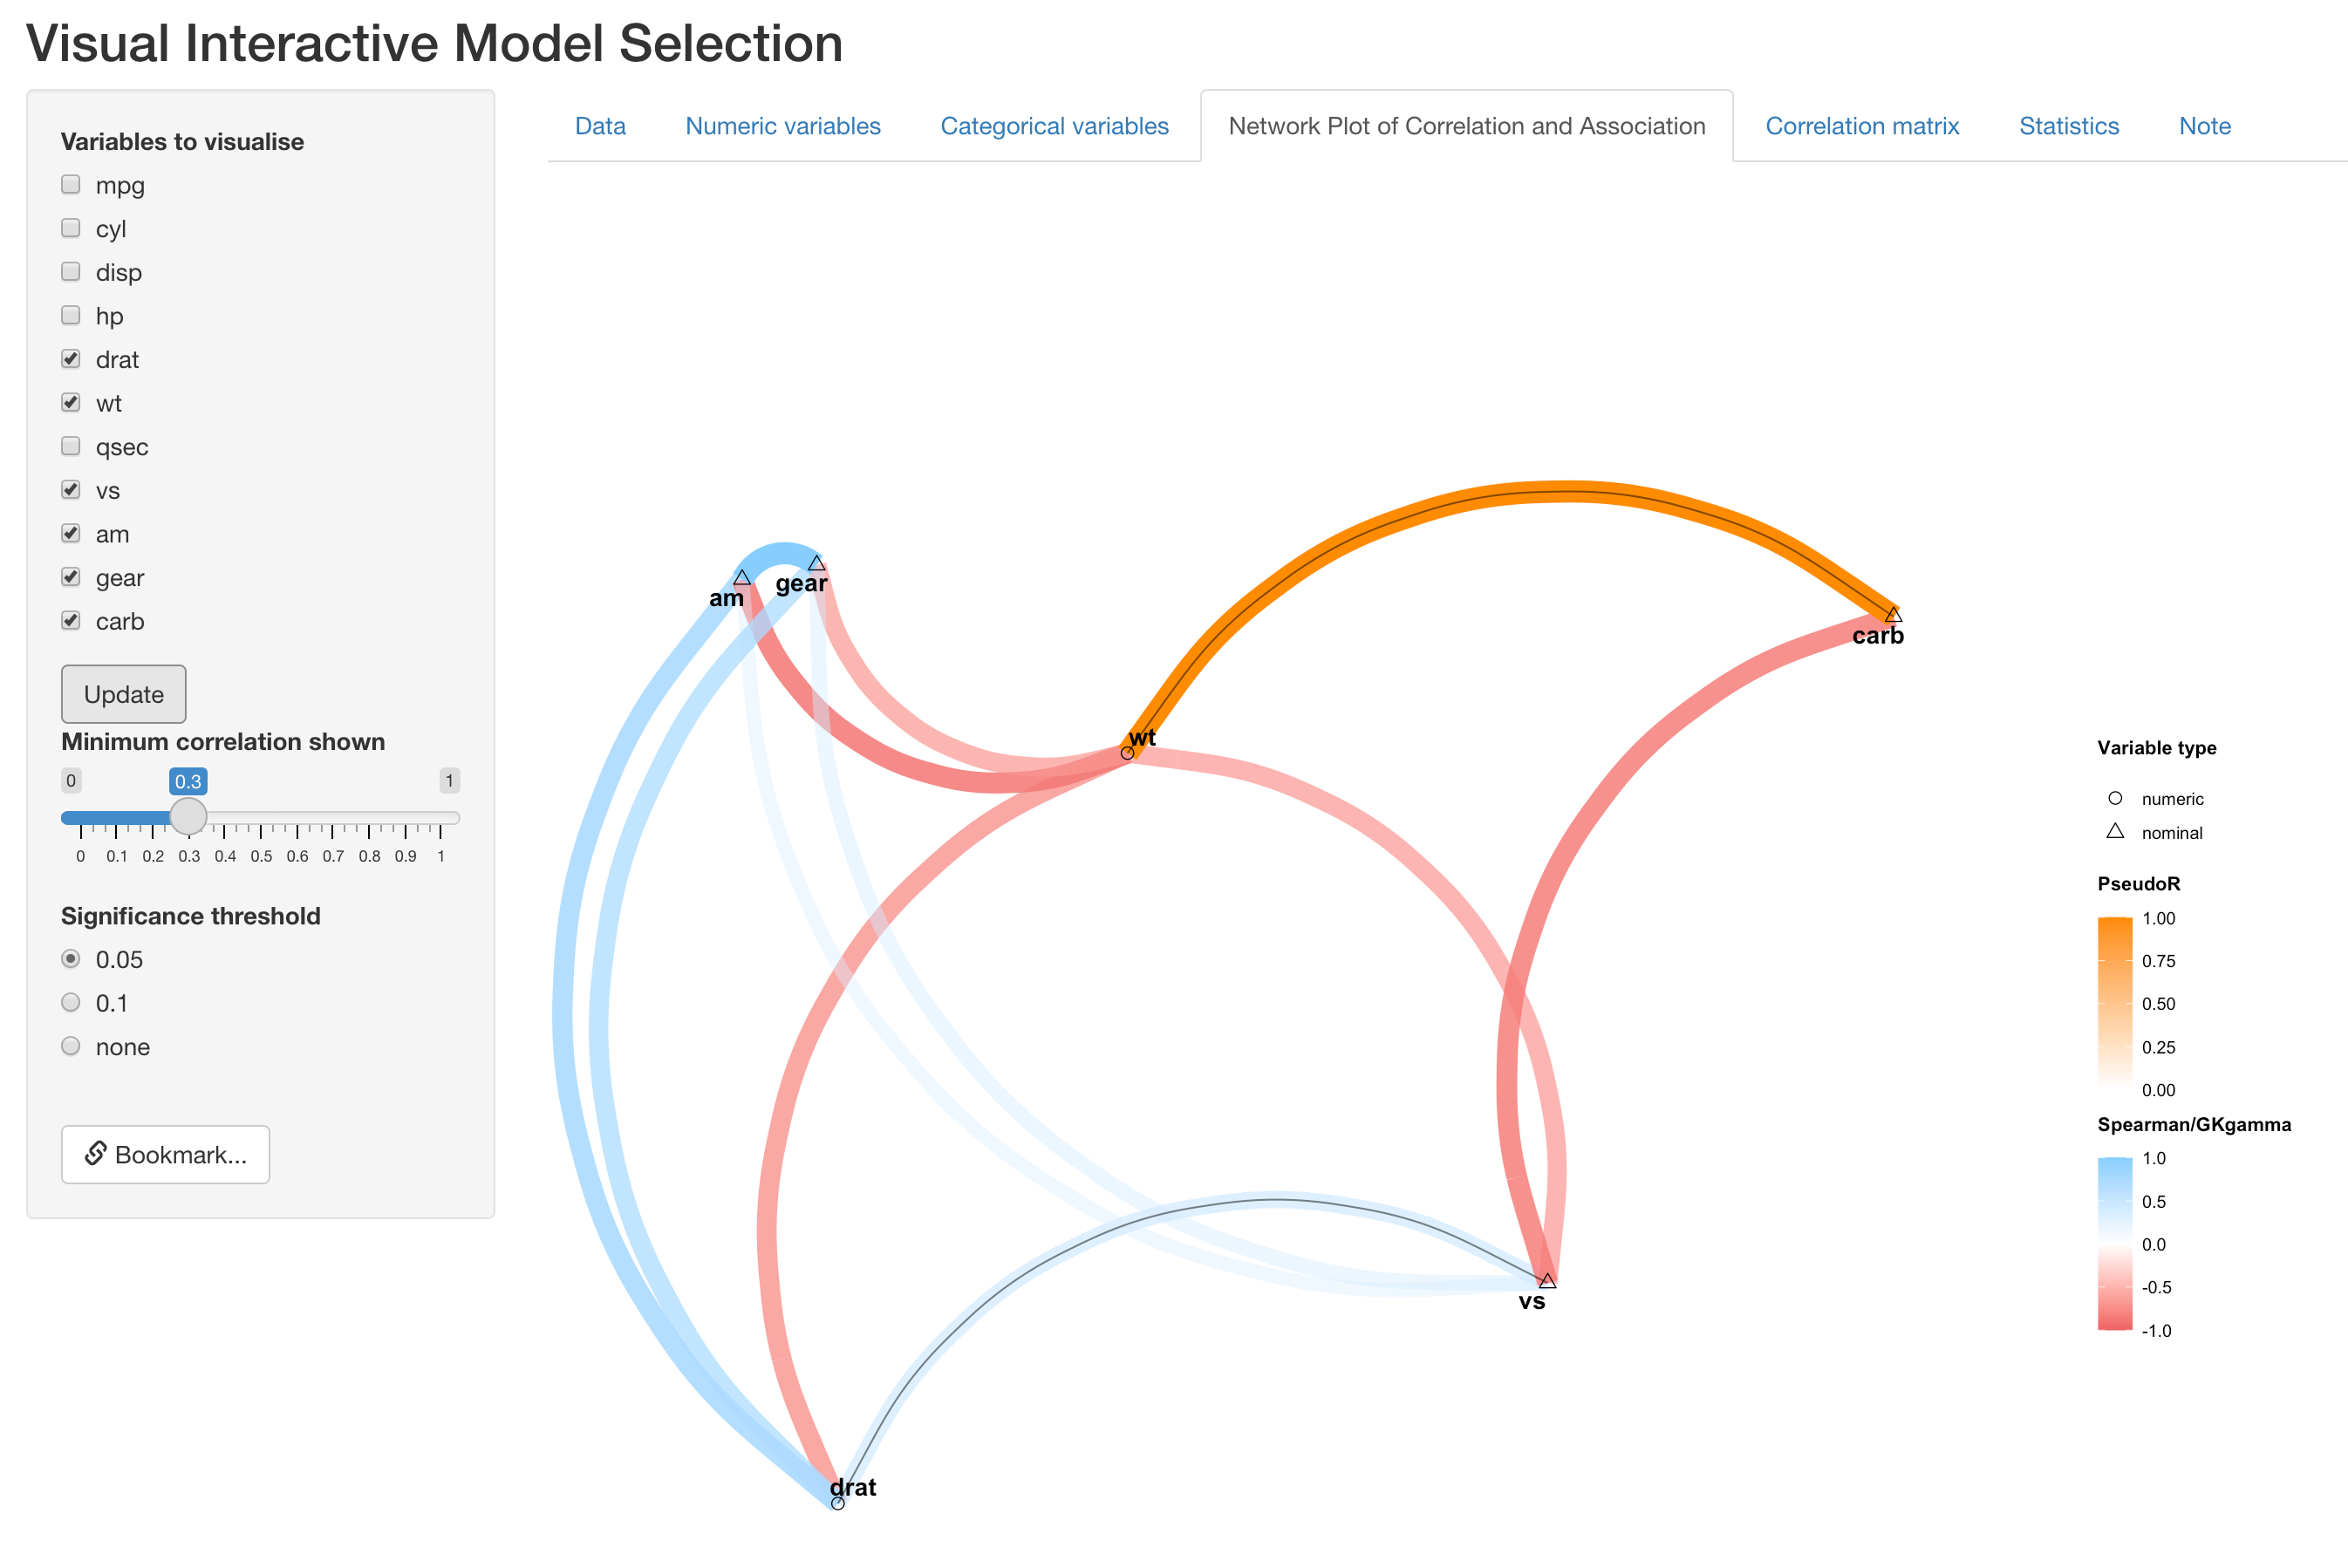Viewport: 2348px width, 1568px height.
Task: Uncheck the drat variable checkbox
Action: [71, 359]
